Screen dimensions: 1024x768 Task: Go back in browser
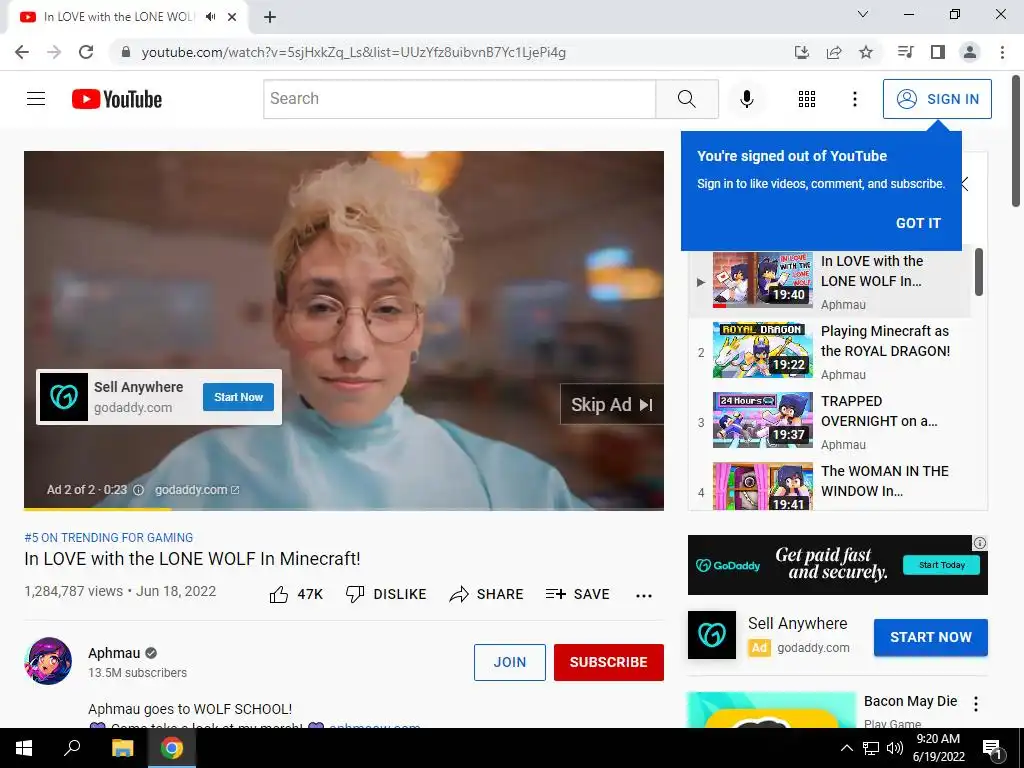(x=22, y=52)
